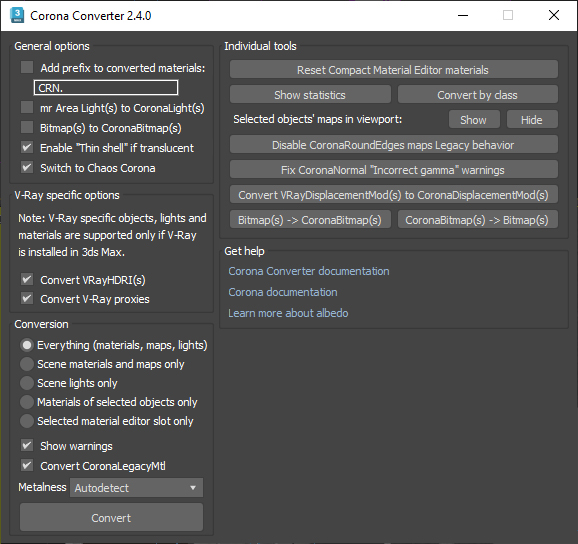This screenshot has height=544, width=578.
Task: Enable Add prefix to converted materials checkbox
Action: click(x=27, y=67)
